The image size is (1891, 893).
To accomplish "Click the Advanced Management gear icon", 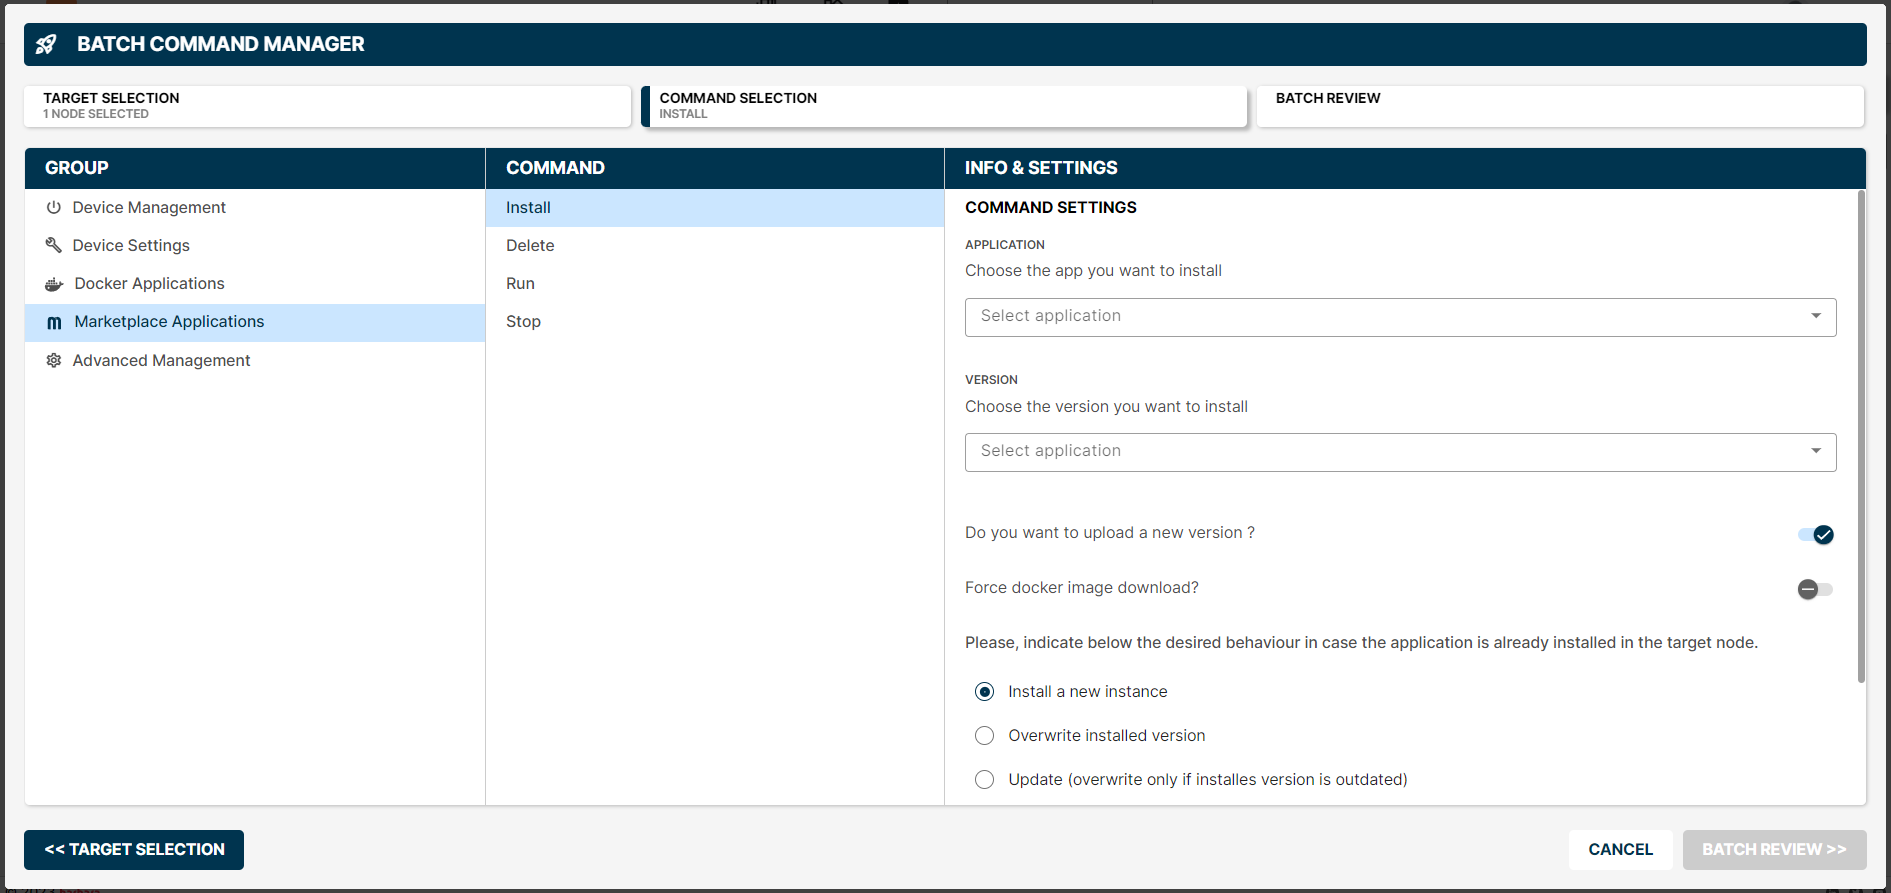I will pyautogui.click(x=54, y=360).
